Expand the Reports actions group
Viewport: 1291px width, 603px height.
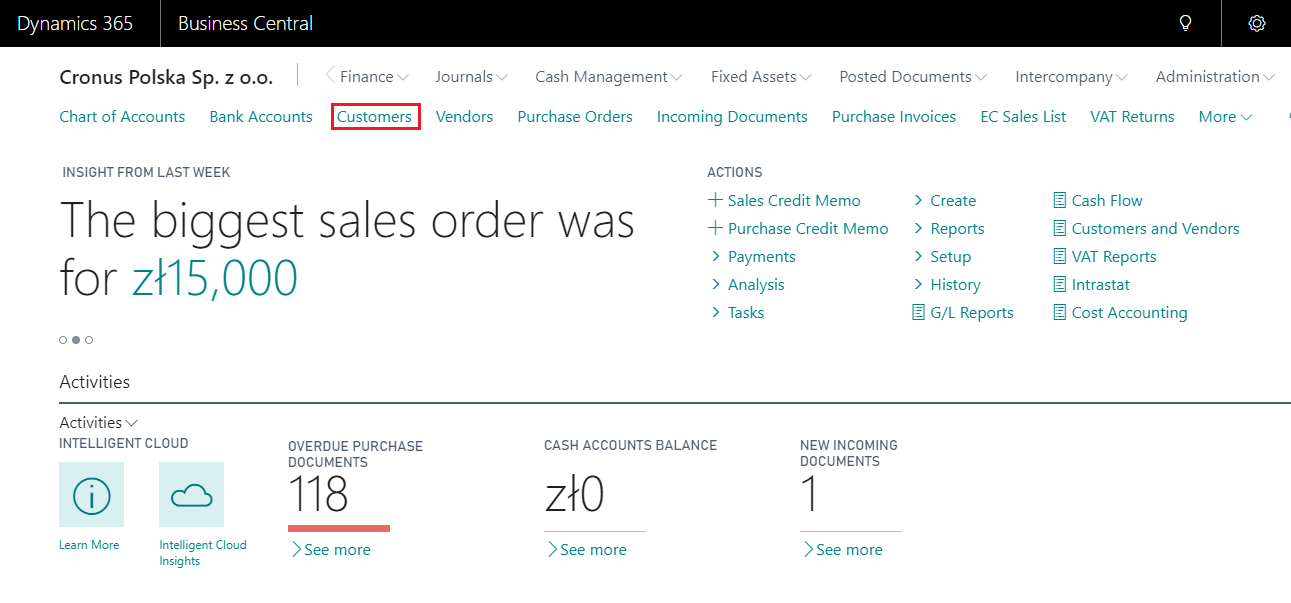(948, 228)
